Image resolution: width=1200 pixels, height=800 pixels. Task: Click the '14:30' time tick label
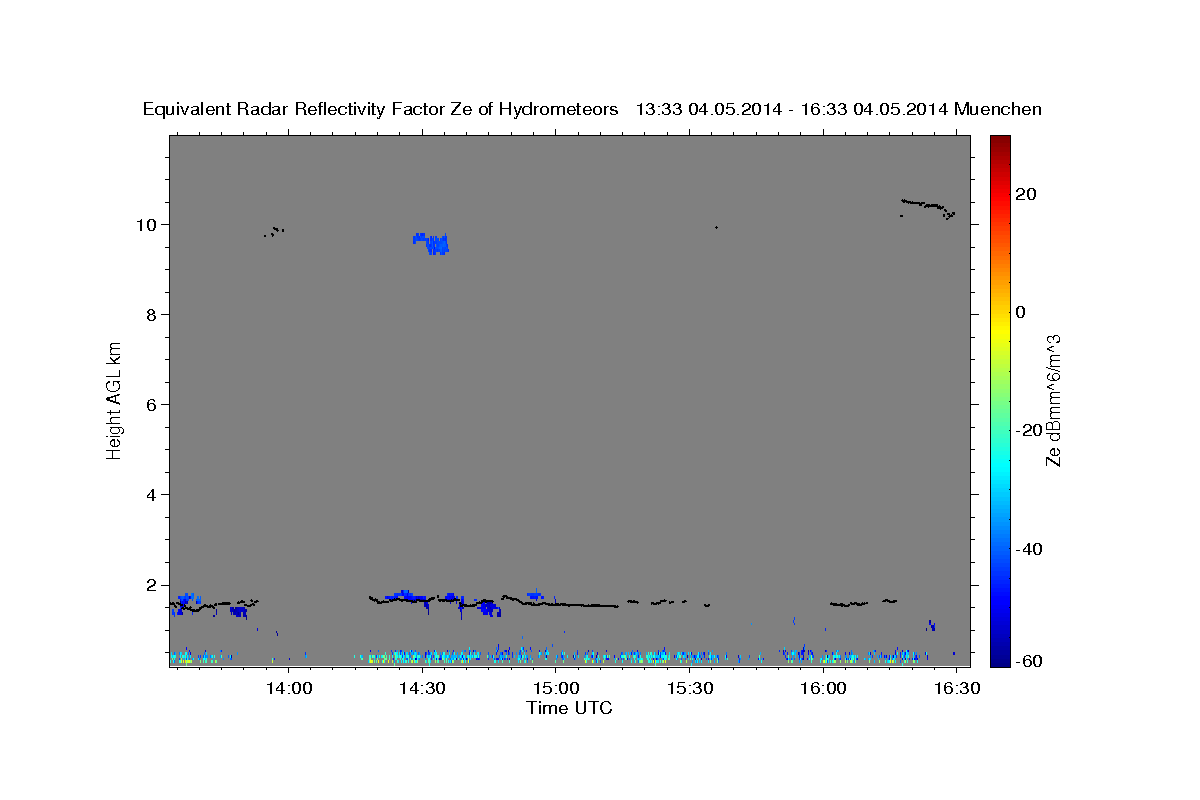point(423,689)
